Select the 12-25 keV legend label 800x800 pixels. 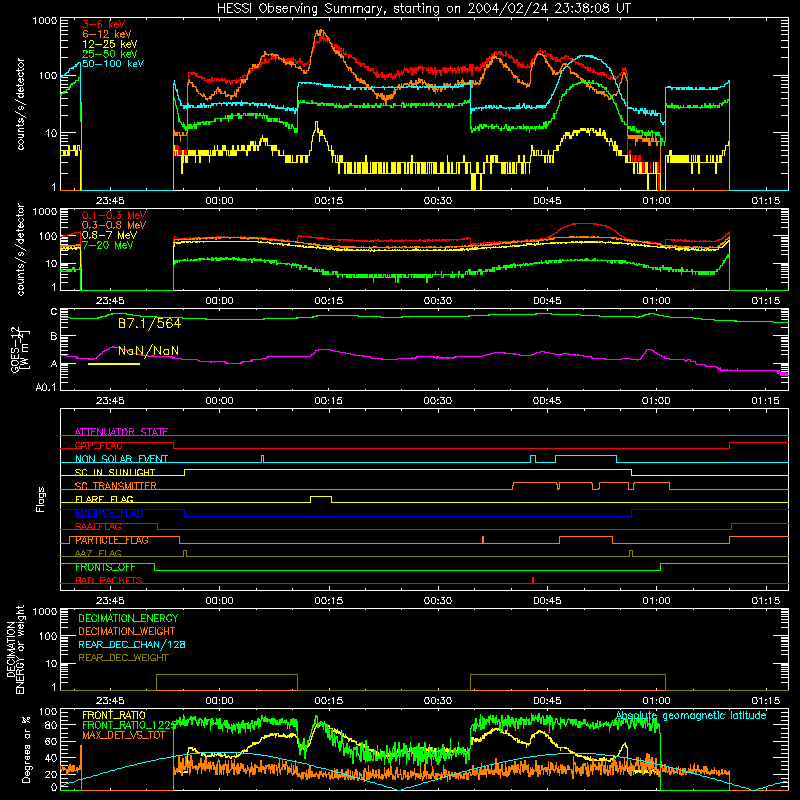pos(110,44)
